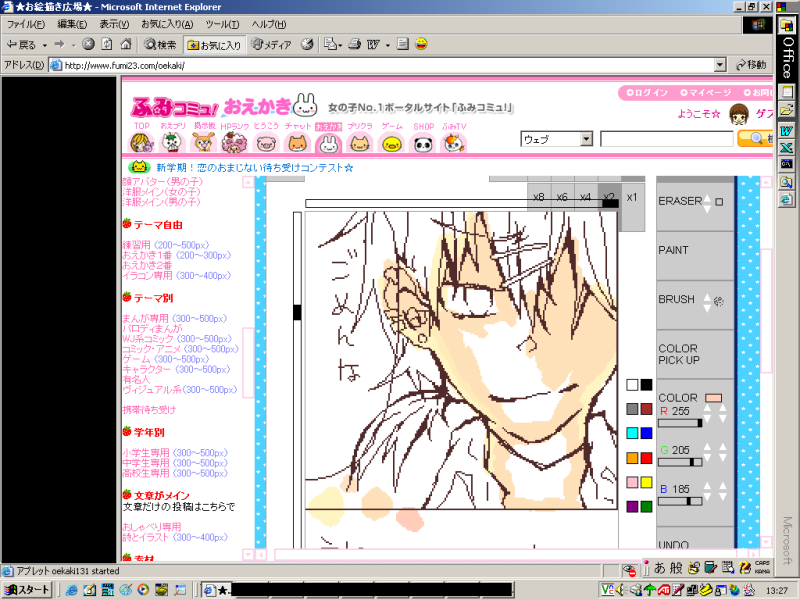
Task: Select the x8 zoom tab
Action: point(539,197)
